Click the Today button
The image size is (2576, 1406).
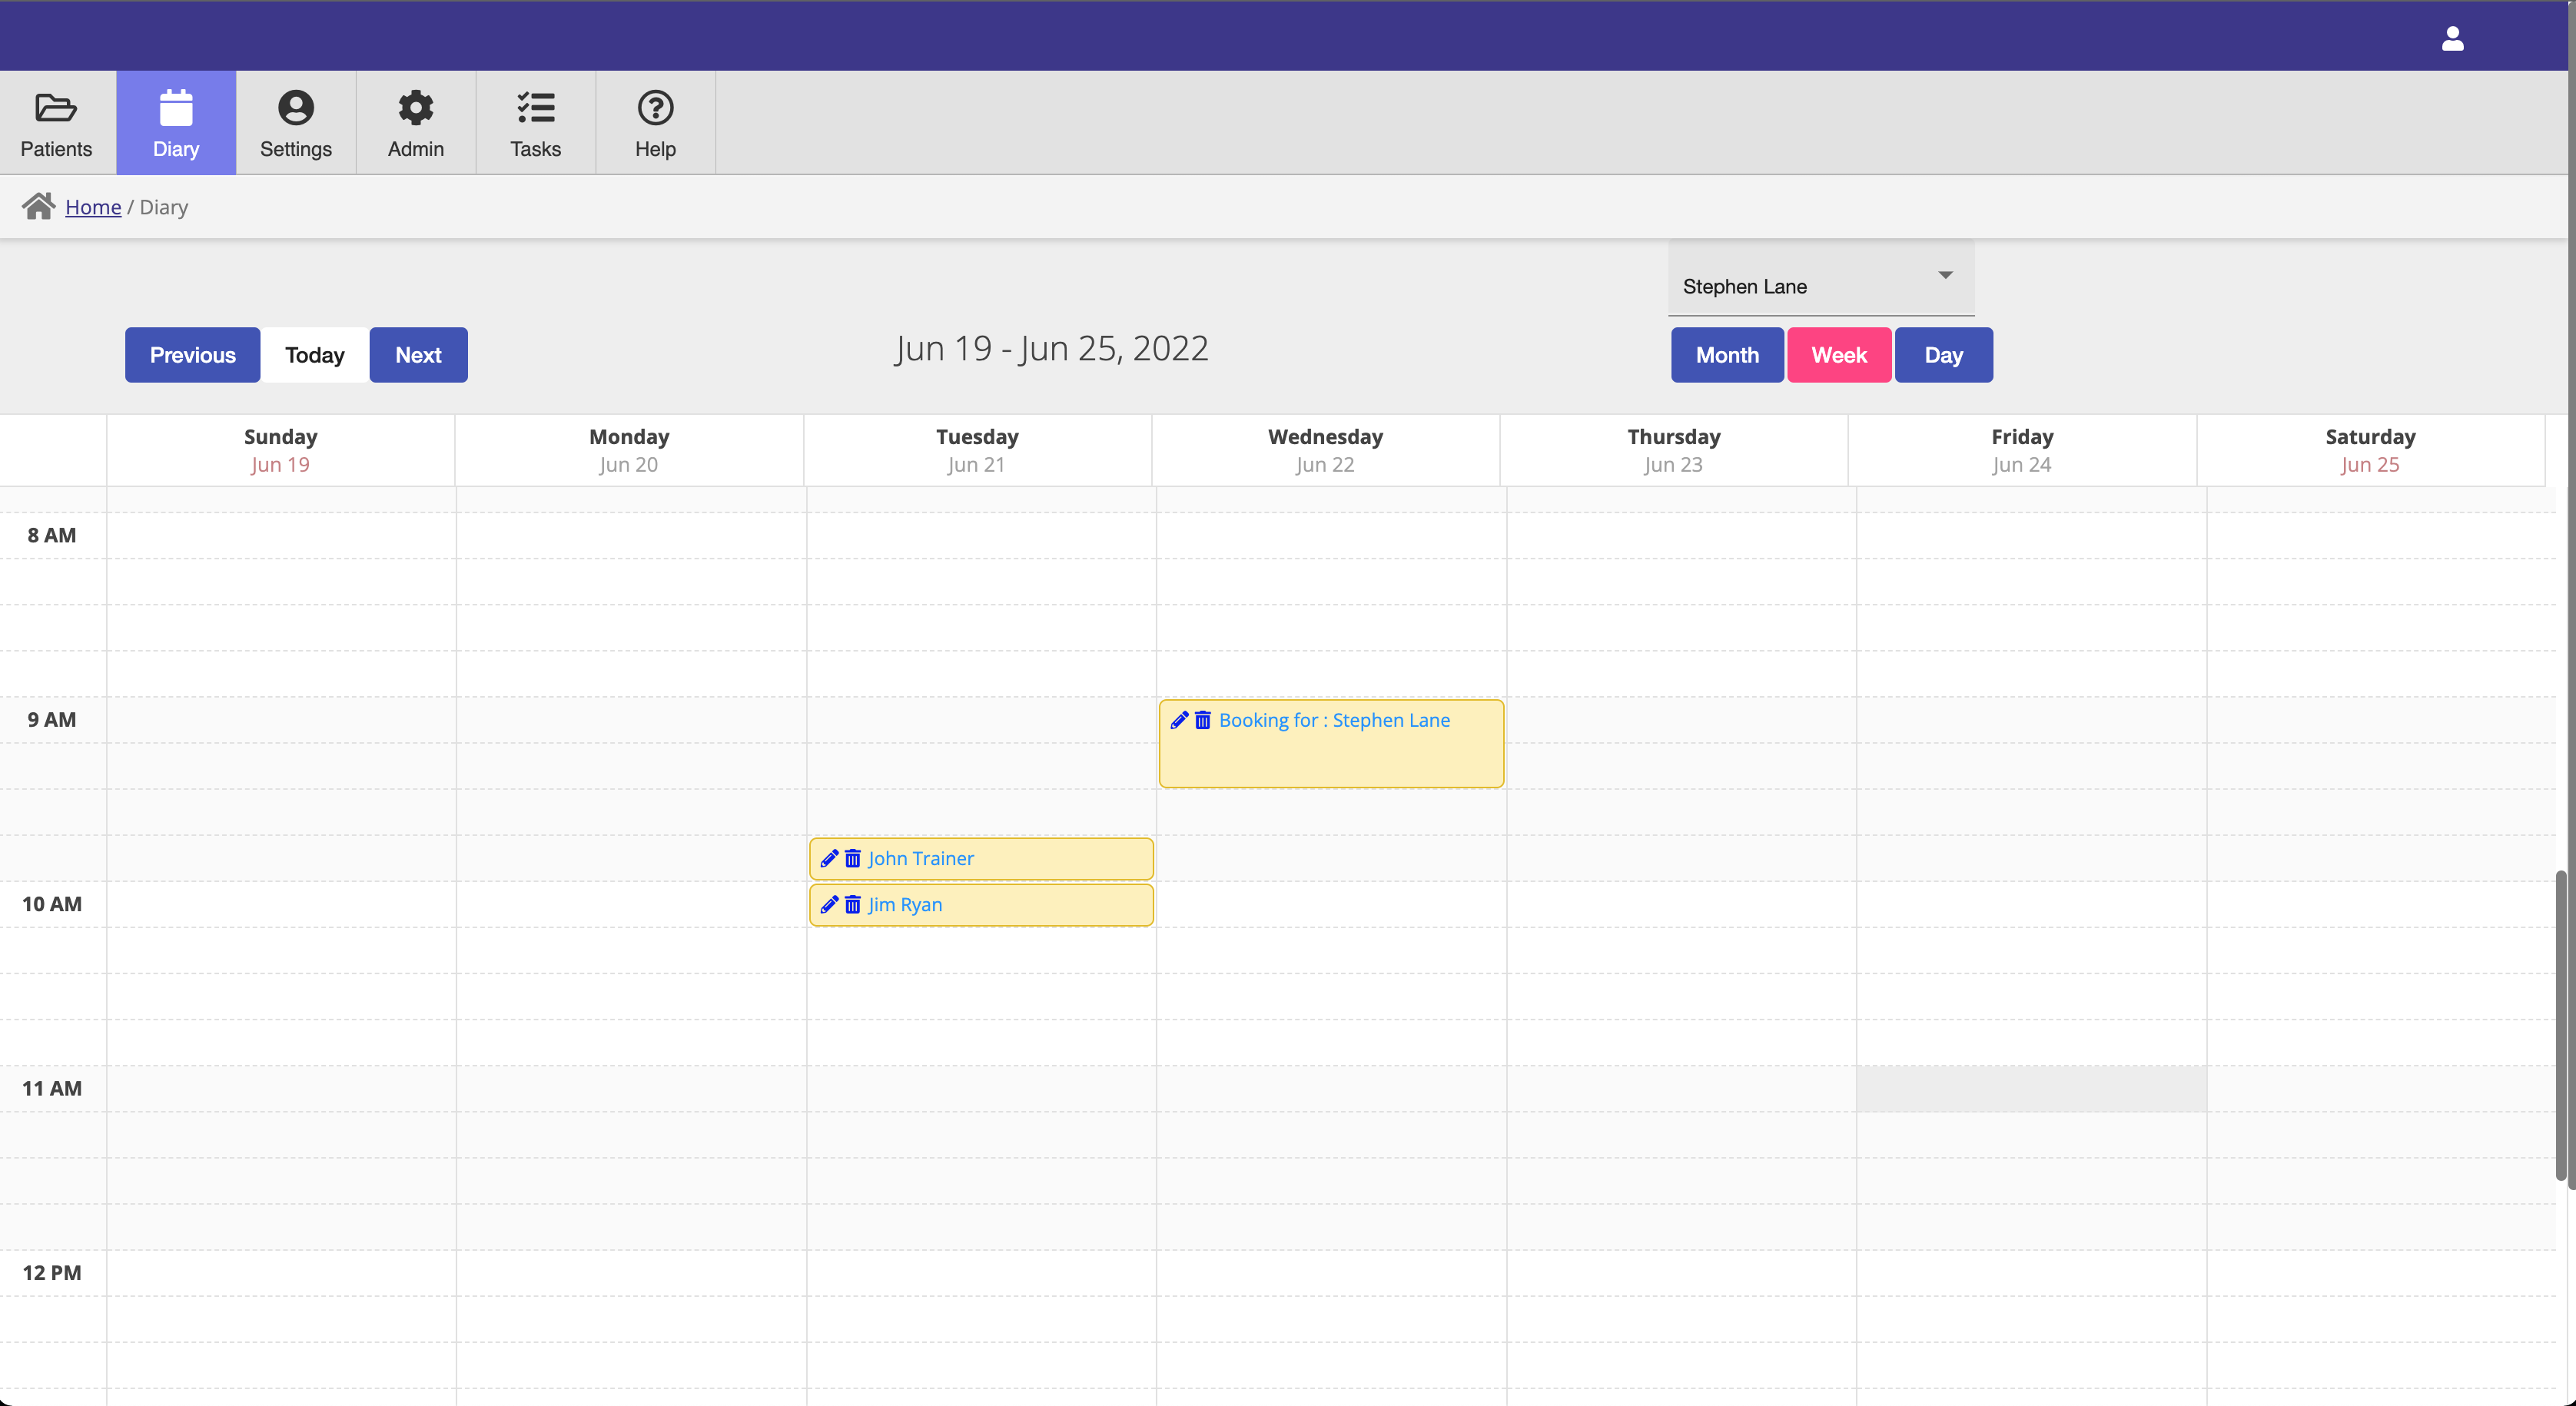[x=314, y=353]
